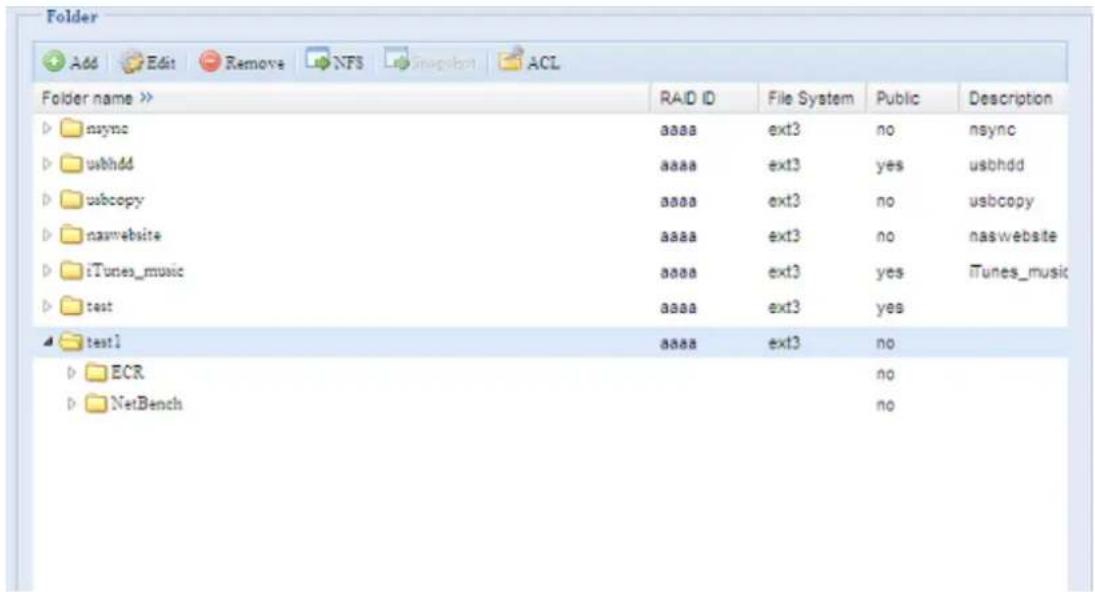Select the ECR subfolder name
Screen dimensions: 1095x592
click(x=127, y=373)
